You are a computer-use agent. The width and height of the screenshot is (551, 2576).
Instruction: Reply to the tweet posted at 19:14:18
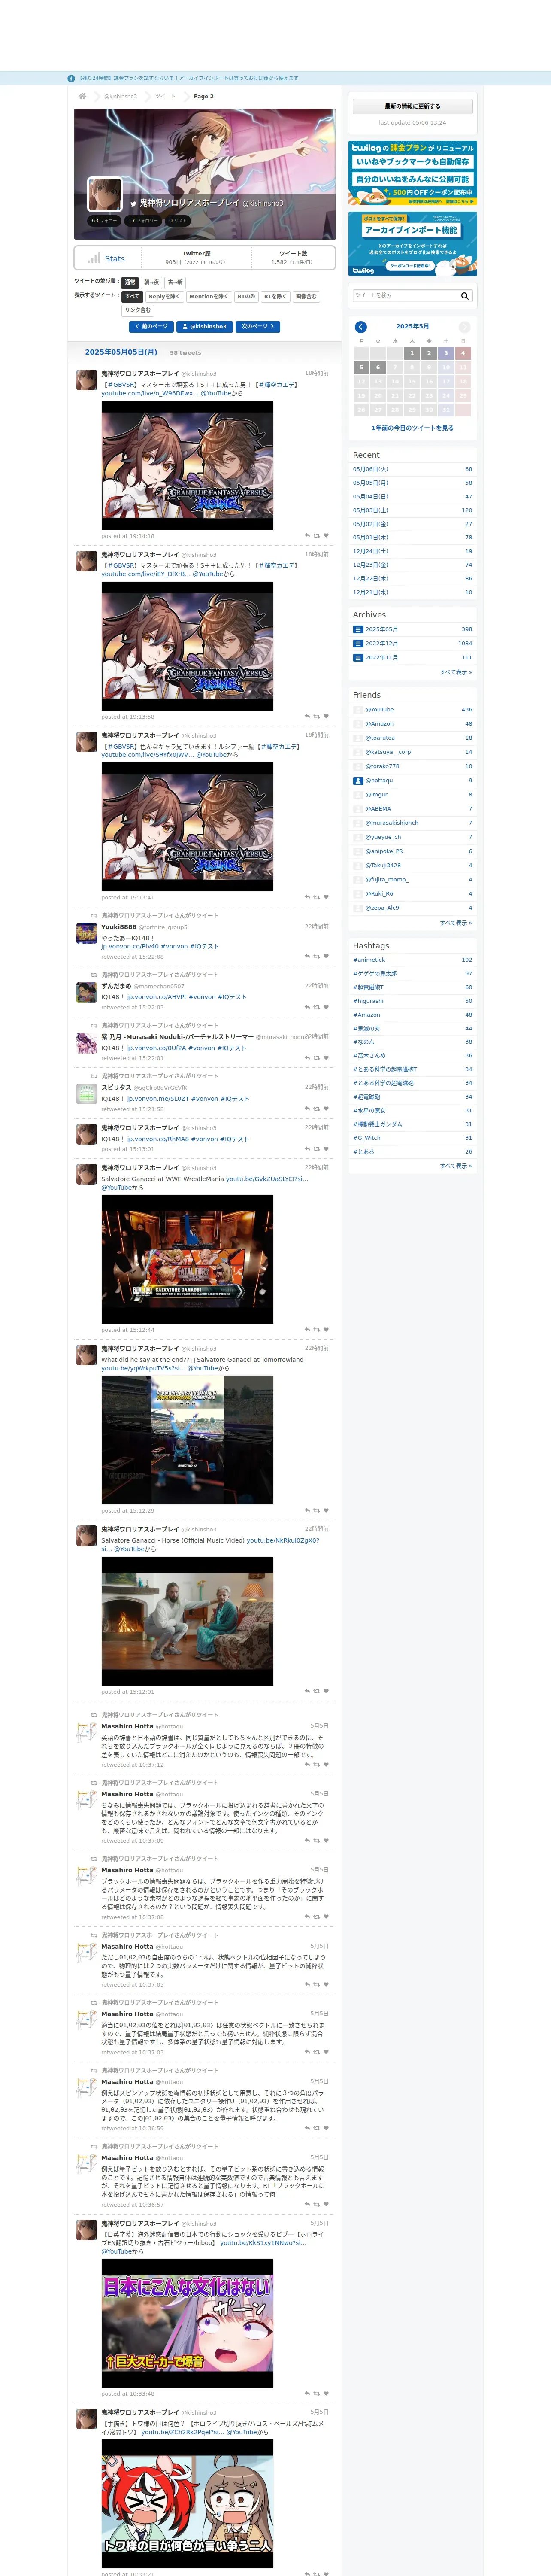coord(307,536)
